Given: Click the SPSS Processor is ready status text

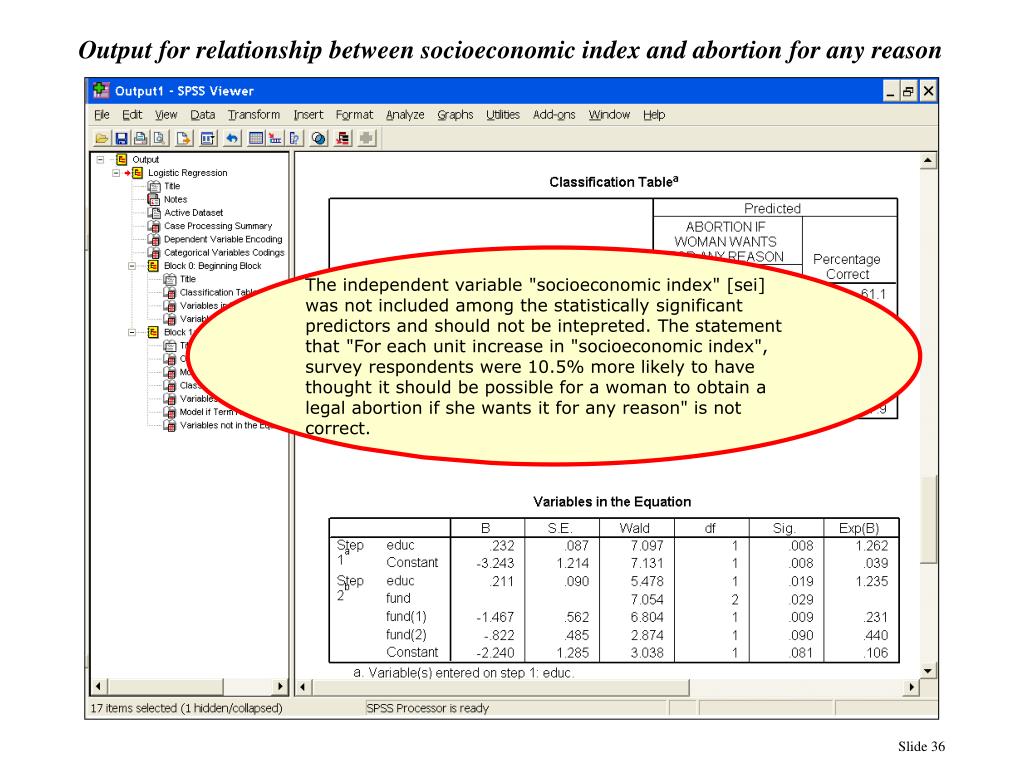Looking at the screenshot, I should click(427, 709).
